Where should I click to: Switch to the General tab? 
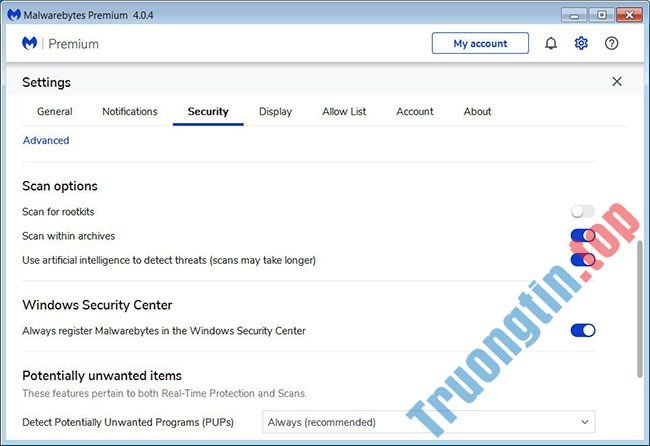55,112
